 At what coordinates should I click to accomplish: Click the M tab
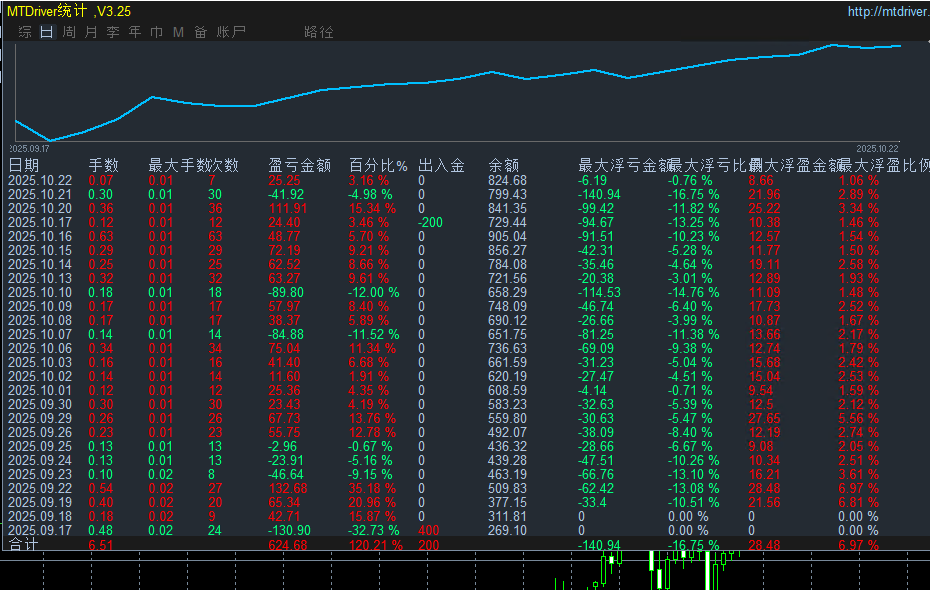[x=178, y=32]
